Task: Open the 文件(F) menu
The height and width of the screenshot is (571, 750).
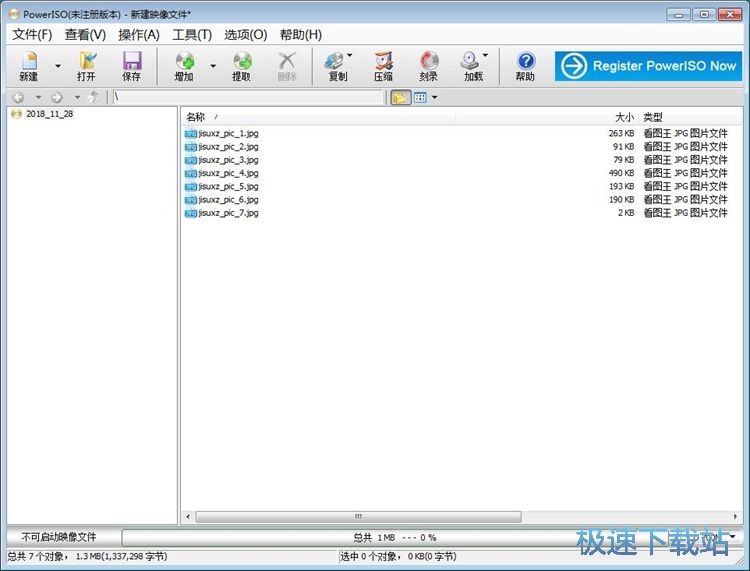Action: point(32,34)
